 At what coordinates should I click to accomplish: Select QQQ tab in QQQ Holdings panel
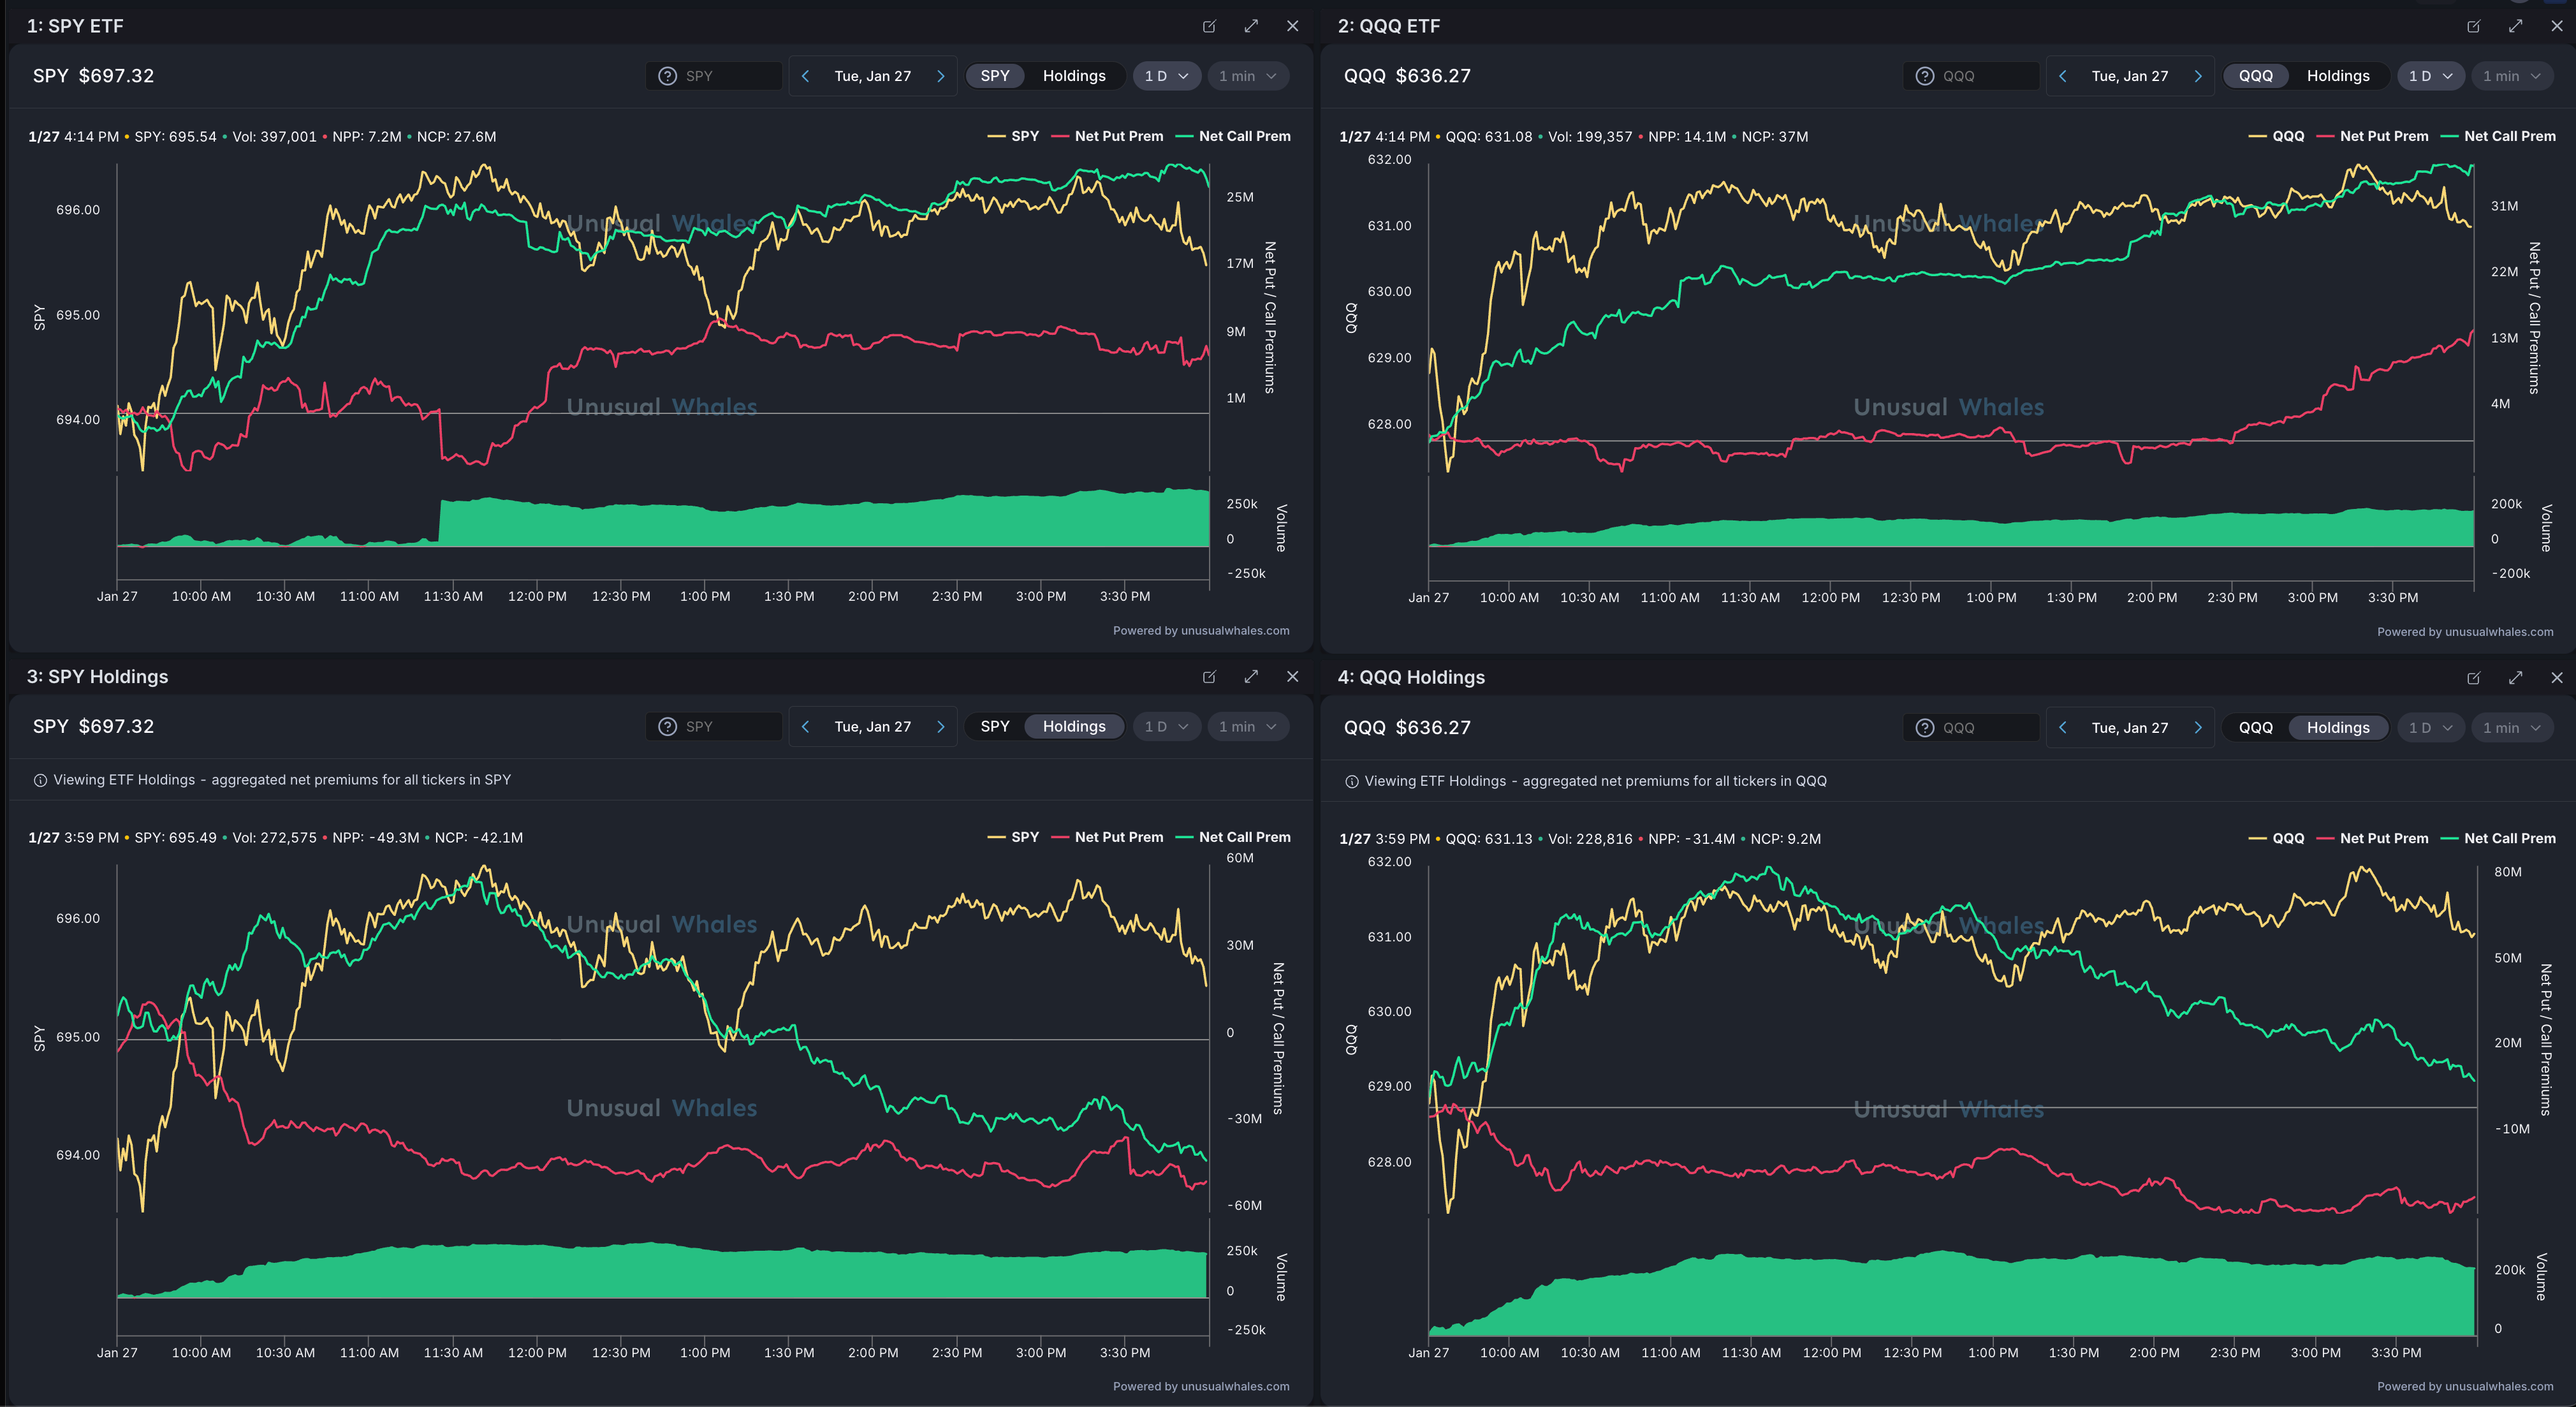[2255, 728]
